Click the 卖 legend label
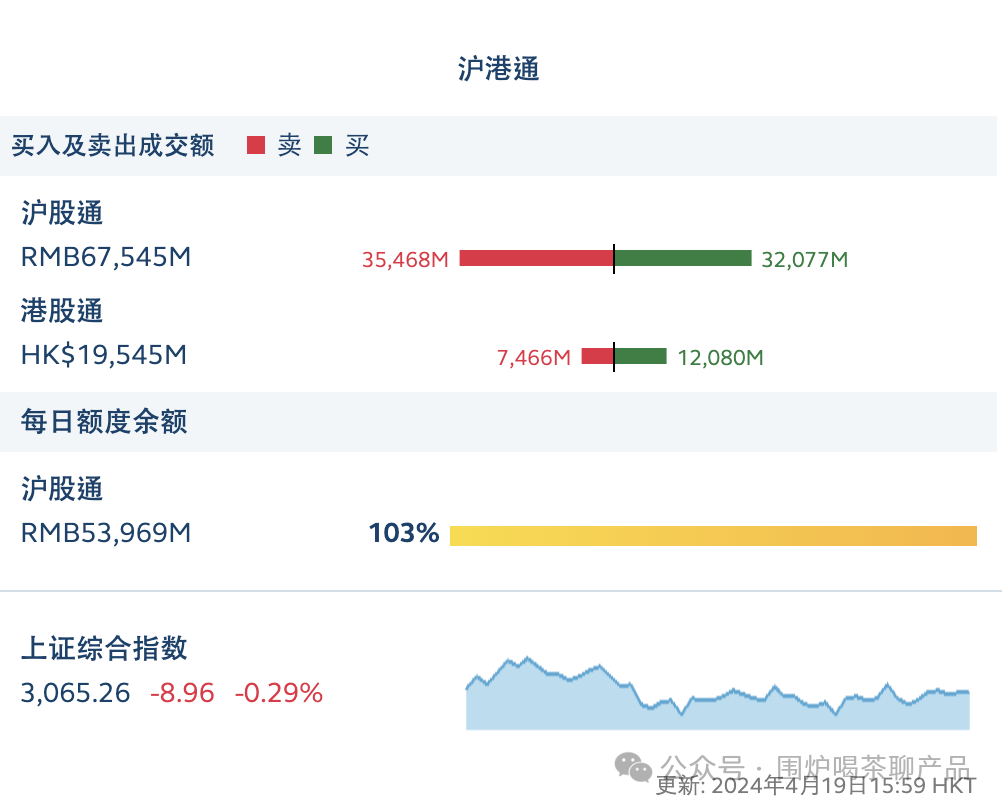Viewport: 1002px width, 808px height. click(x=289, y=146)
